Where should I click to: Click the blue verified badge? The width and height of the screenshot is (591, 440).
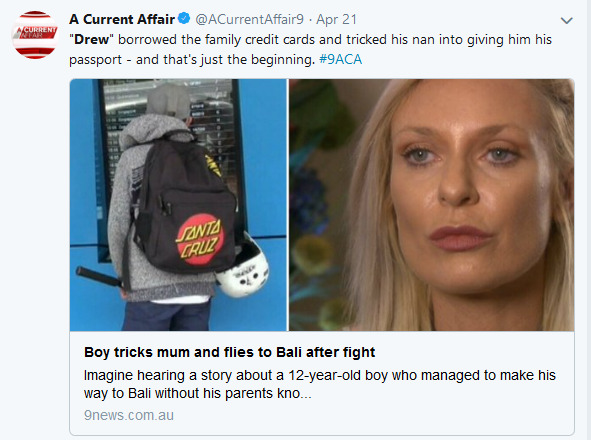pyautogui.click(x=184, y=18)
